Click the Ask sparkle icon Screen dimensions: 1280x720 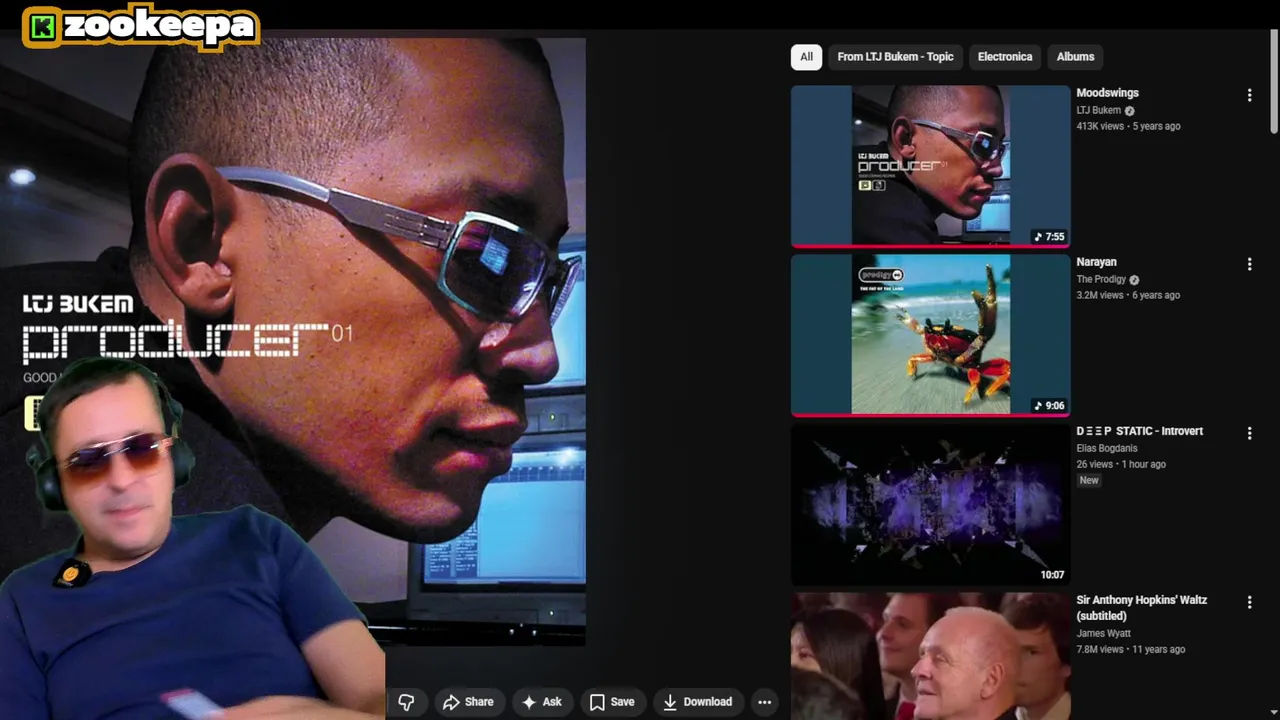[x=529, y=702]
